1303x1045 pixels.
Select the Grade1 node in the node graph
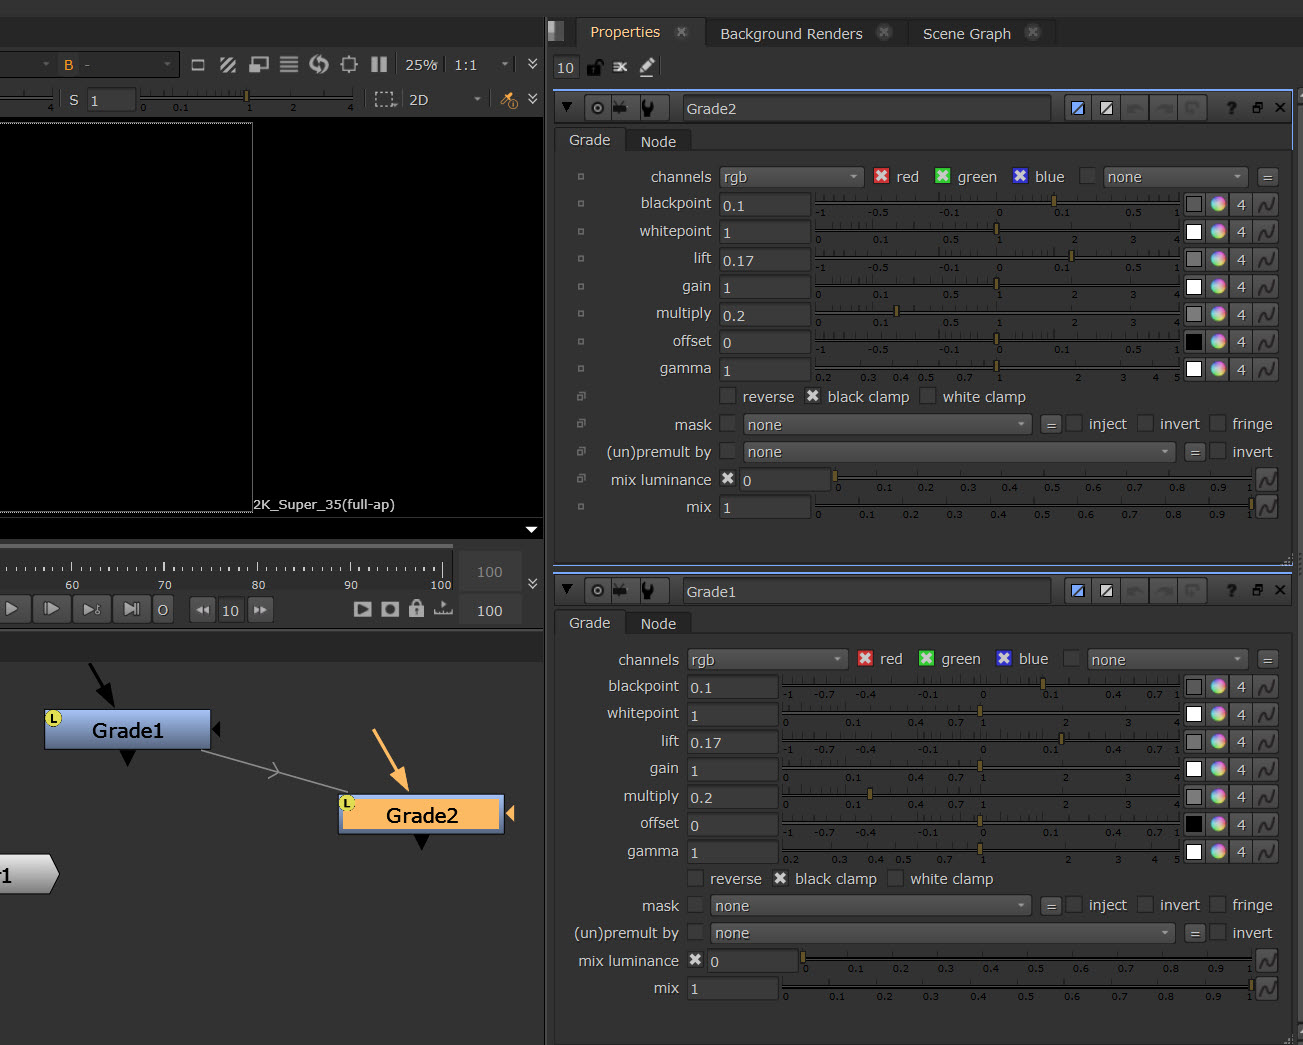tap(128, 730)
